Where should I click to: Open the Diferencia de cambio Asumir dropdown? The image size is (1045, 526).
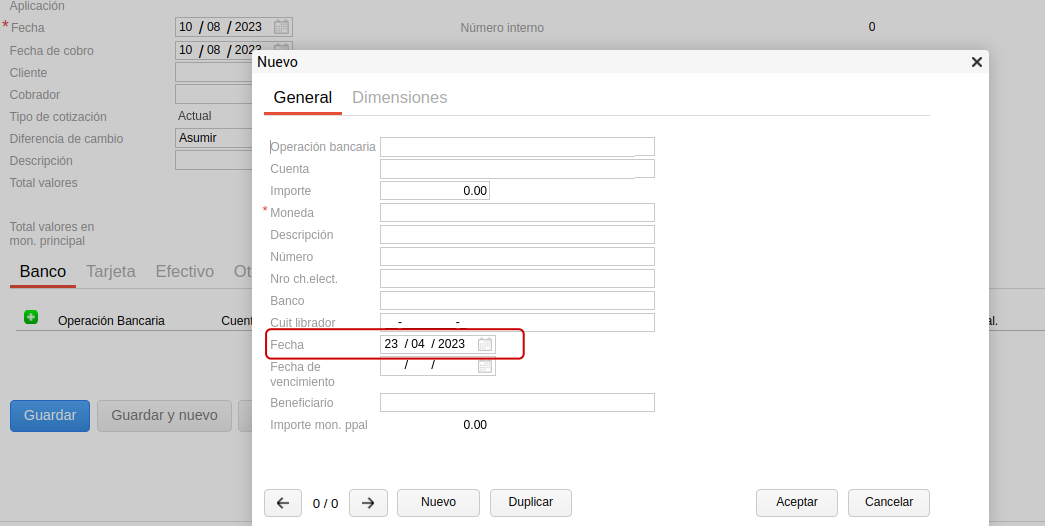(213, 138)
